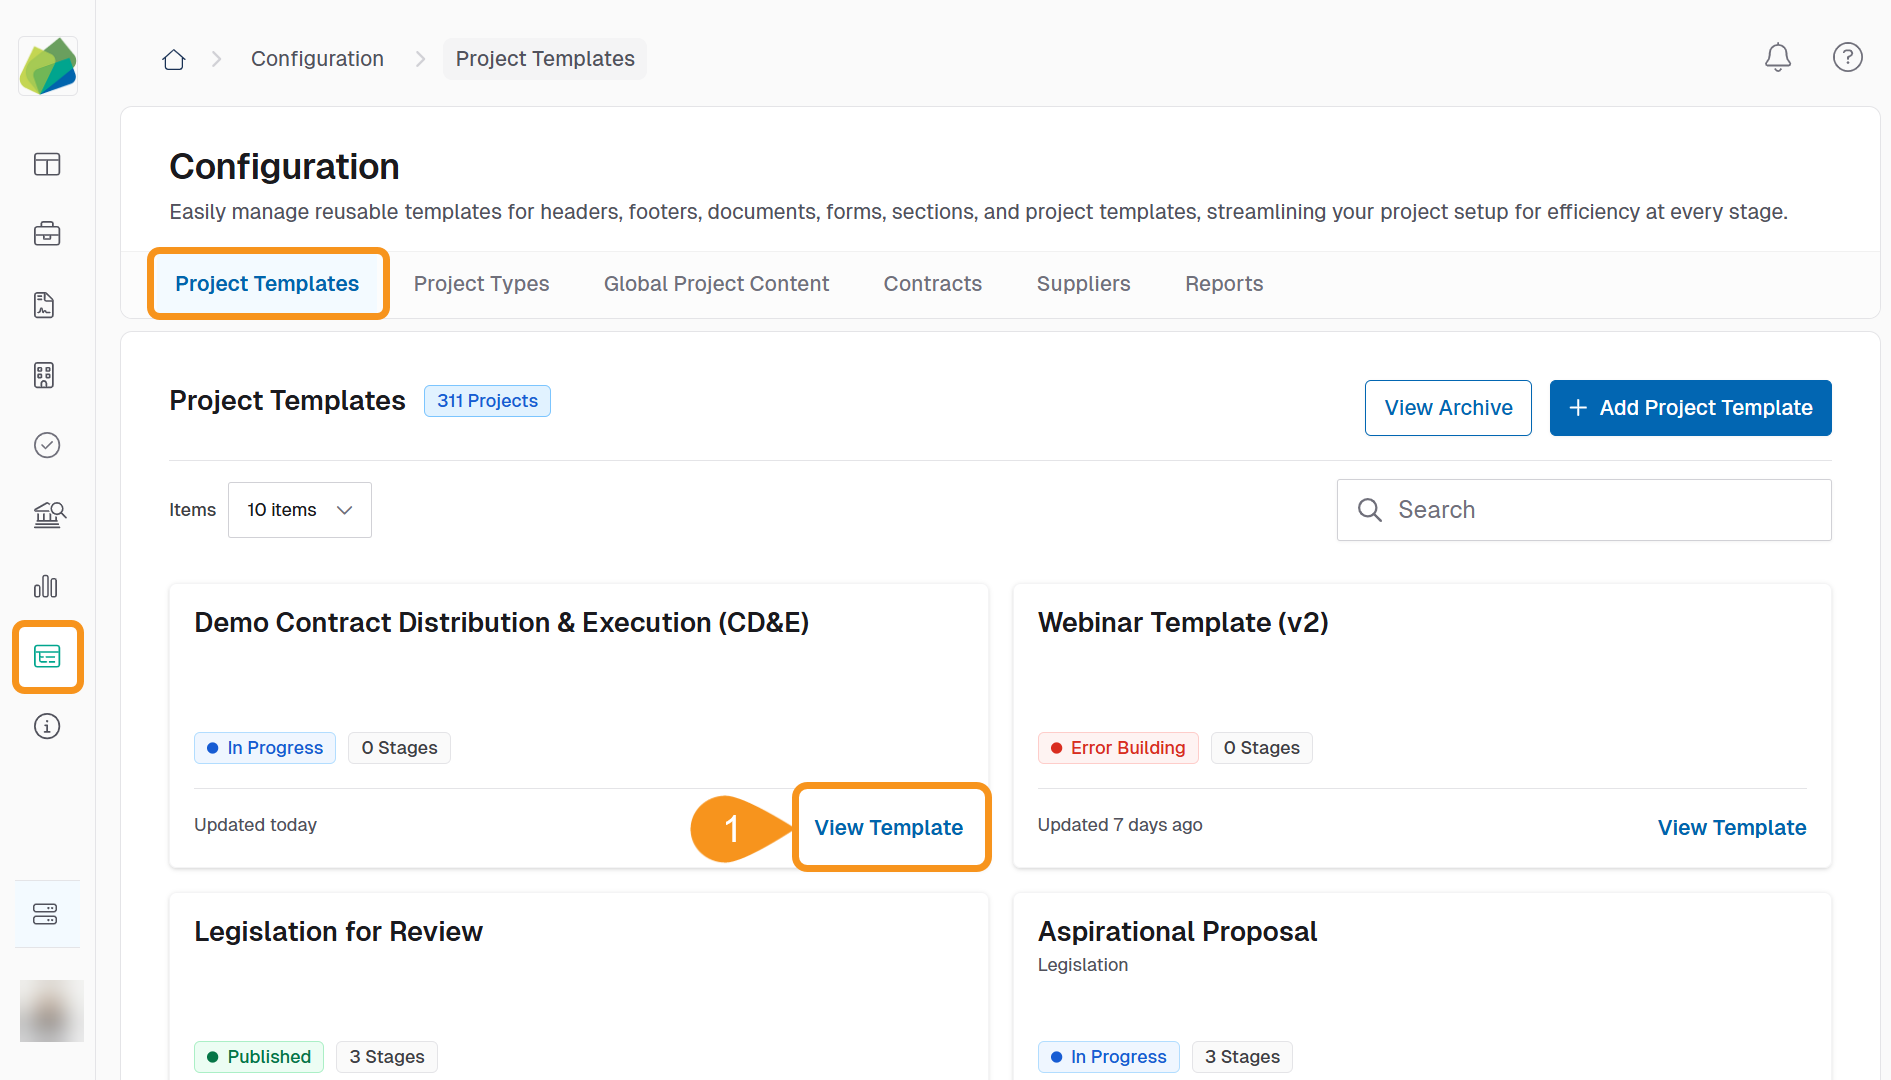
Task: Open the building sidebar icon
Action: (45, 375)
